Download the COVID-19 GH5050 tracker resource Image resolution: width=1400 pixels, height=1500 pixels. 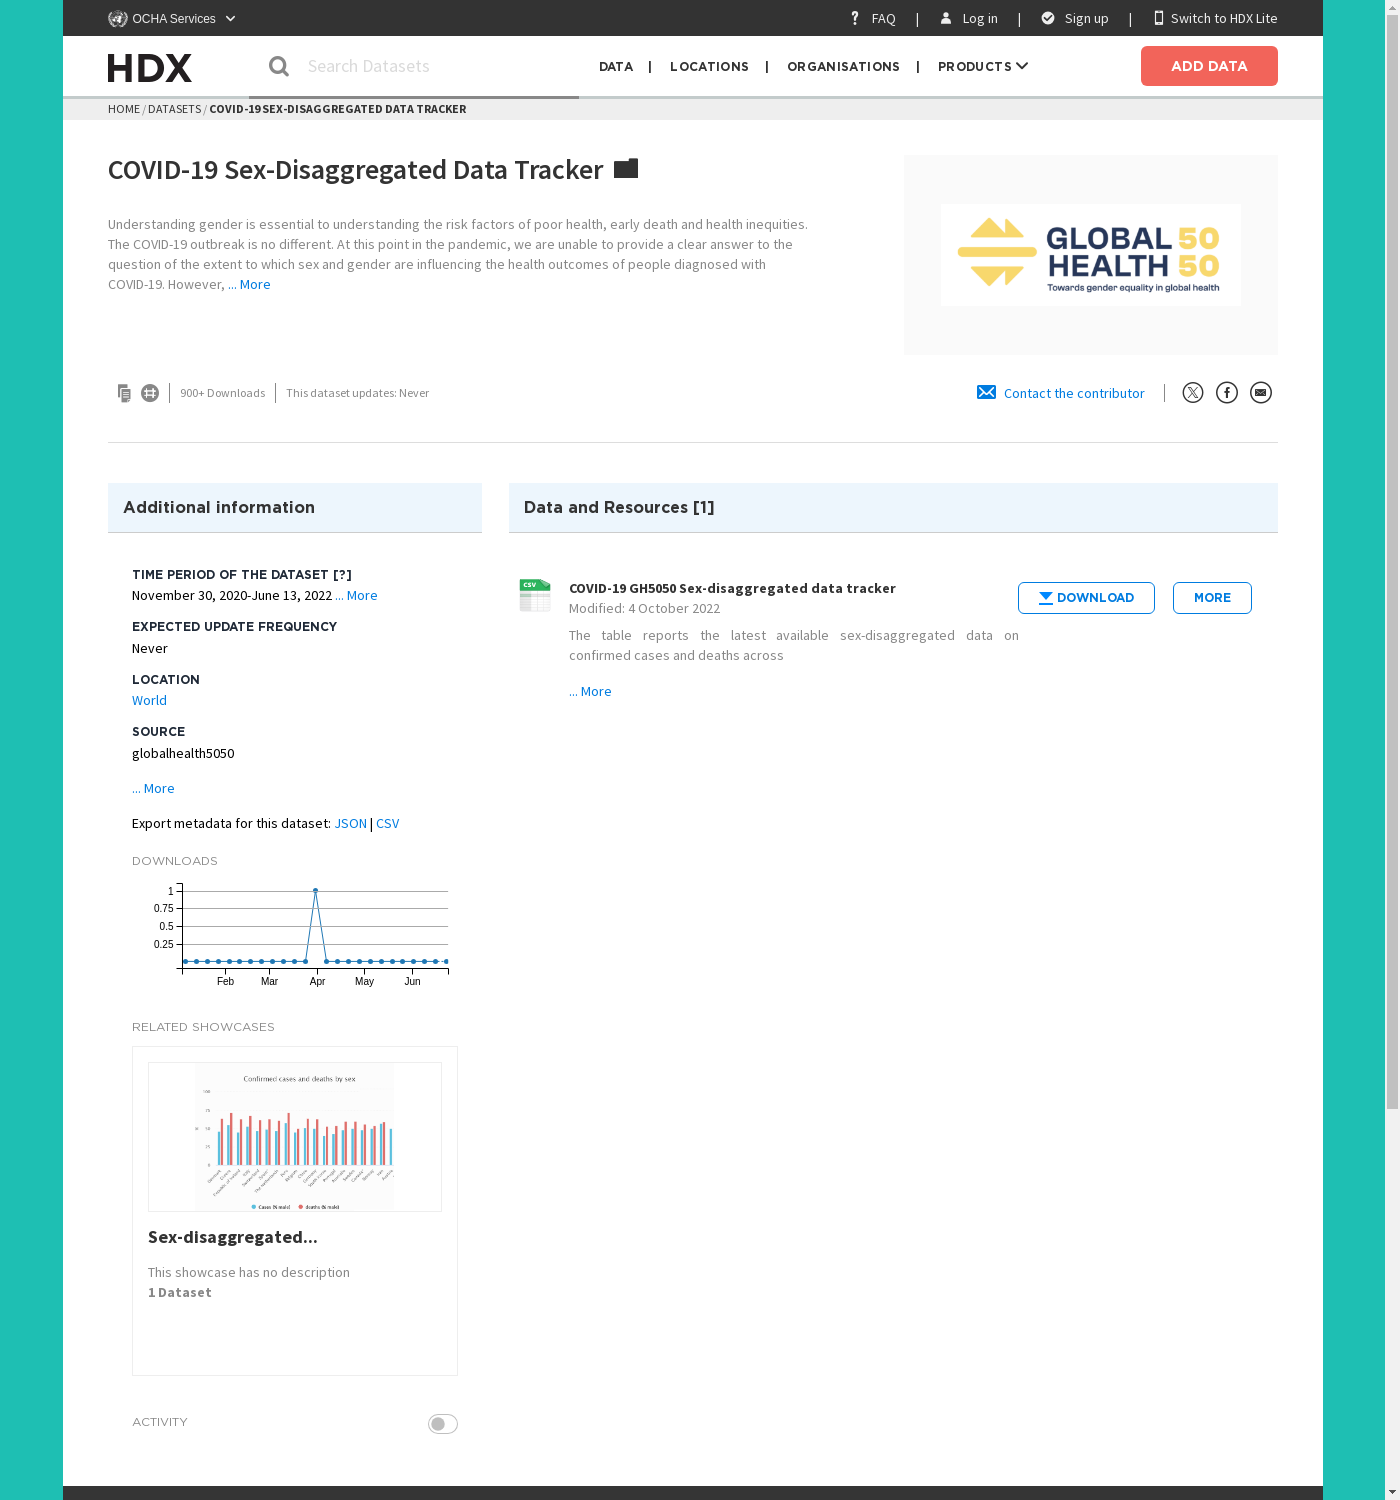(1086, 598)
